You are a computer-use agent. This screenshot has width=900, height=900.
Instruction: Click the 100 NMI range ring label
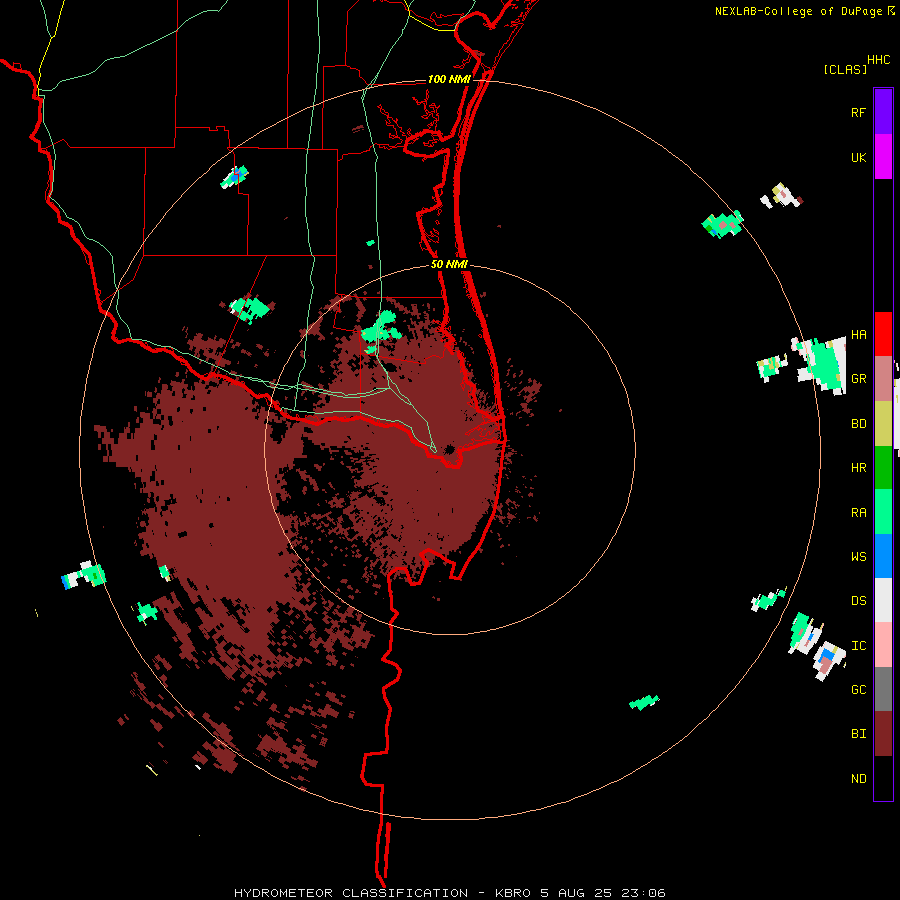[x=449, y=79]
